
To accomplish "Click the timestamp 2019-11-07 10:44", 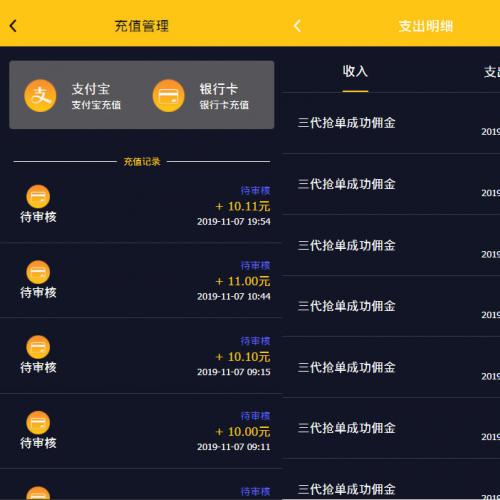I will pos(234,297).
